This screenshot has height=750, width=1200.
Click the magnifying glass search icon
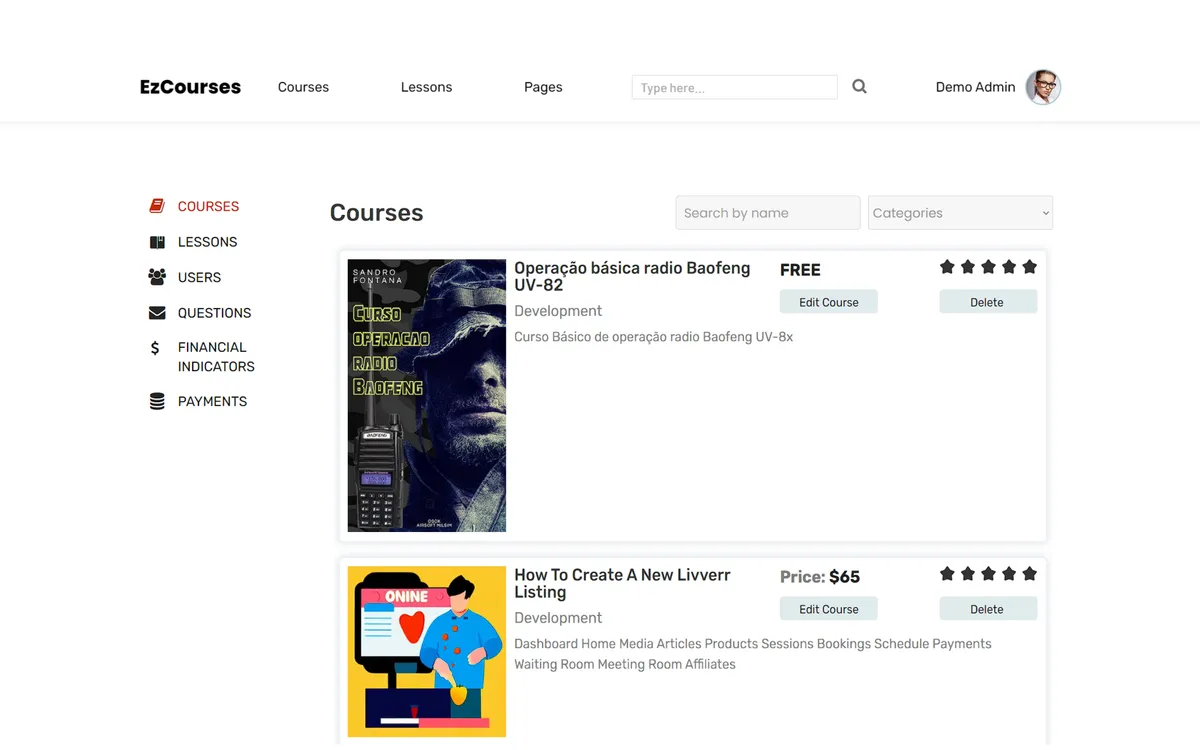click(x=859, y=87)
